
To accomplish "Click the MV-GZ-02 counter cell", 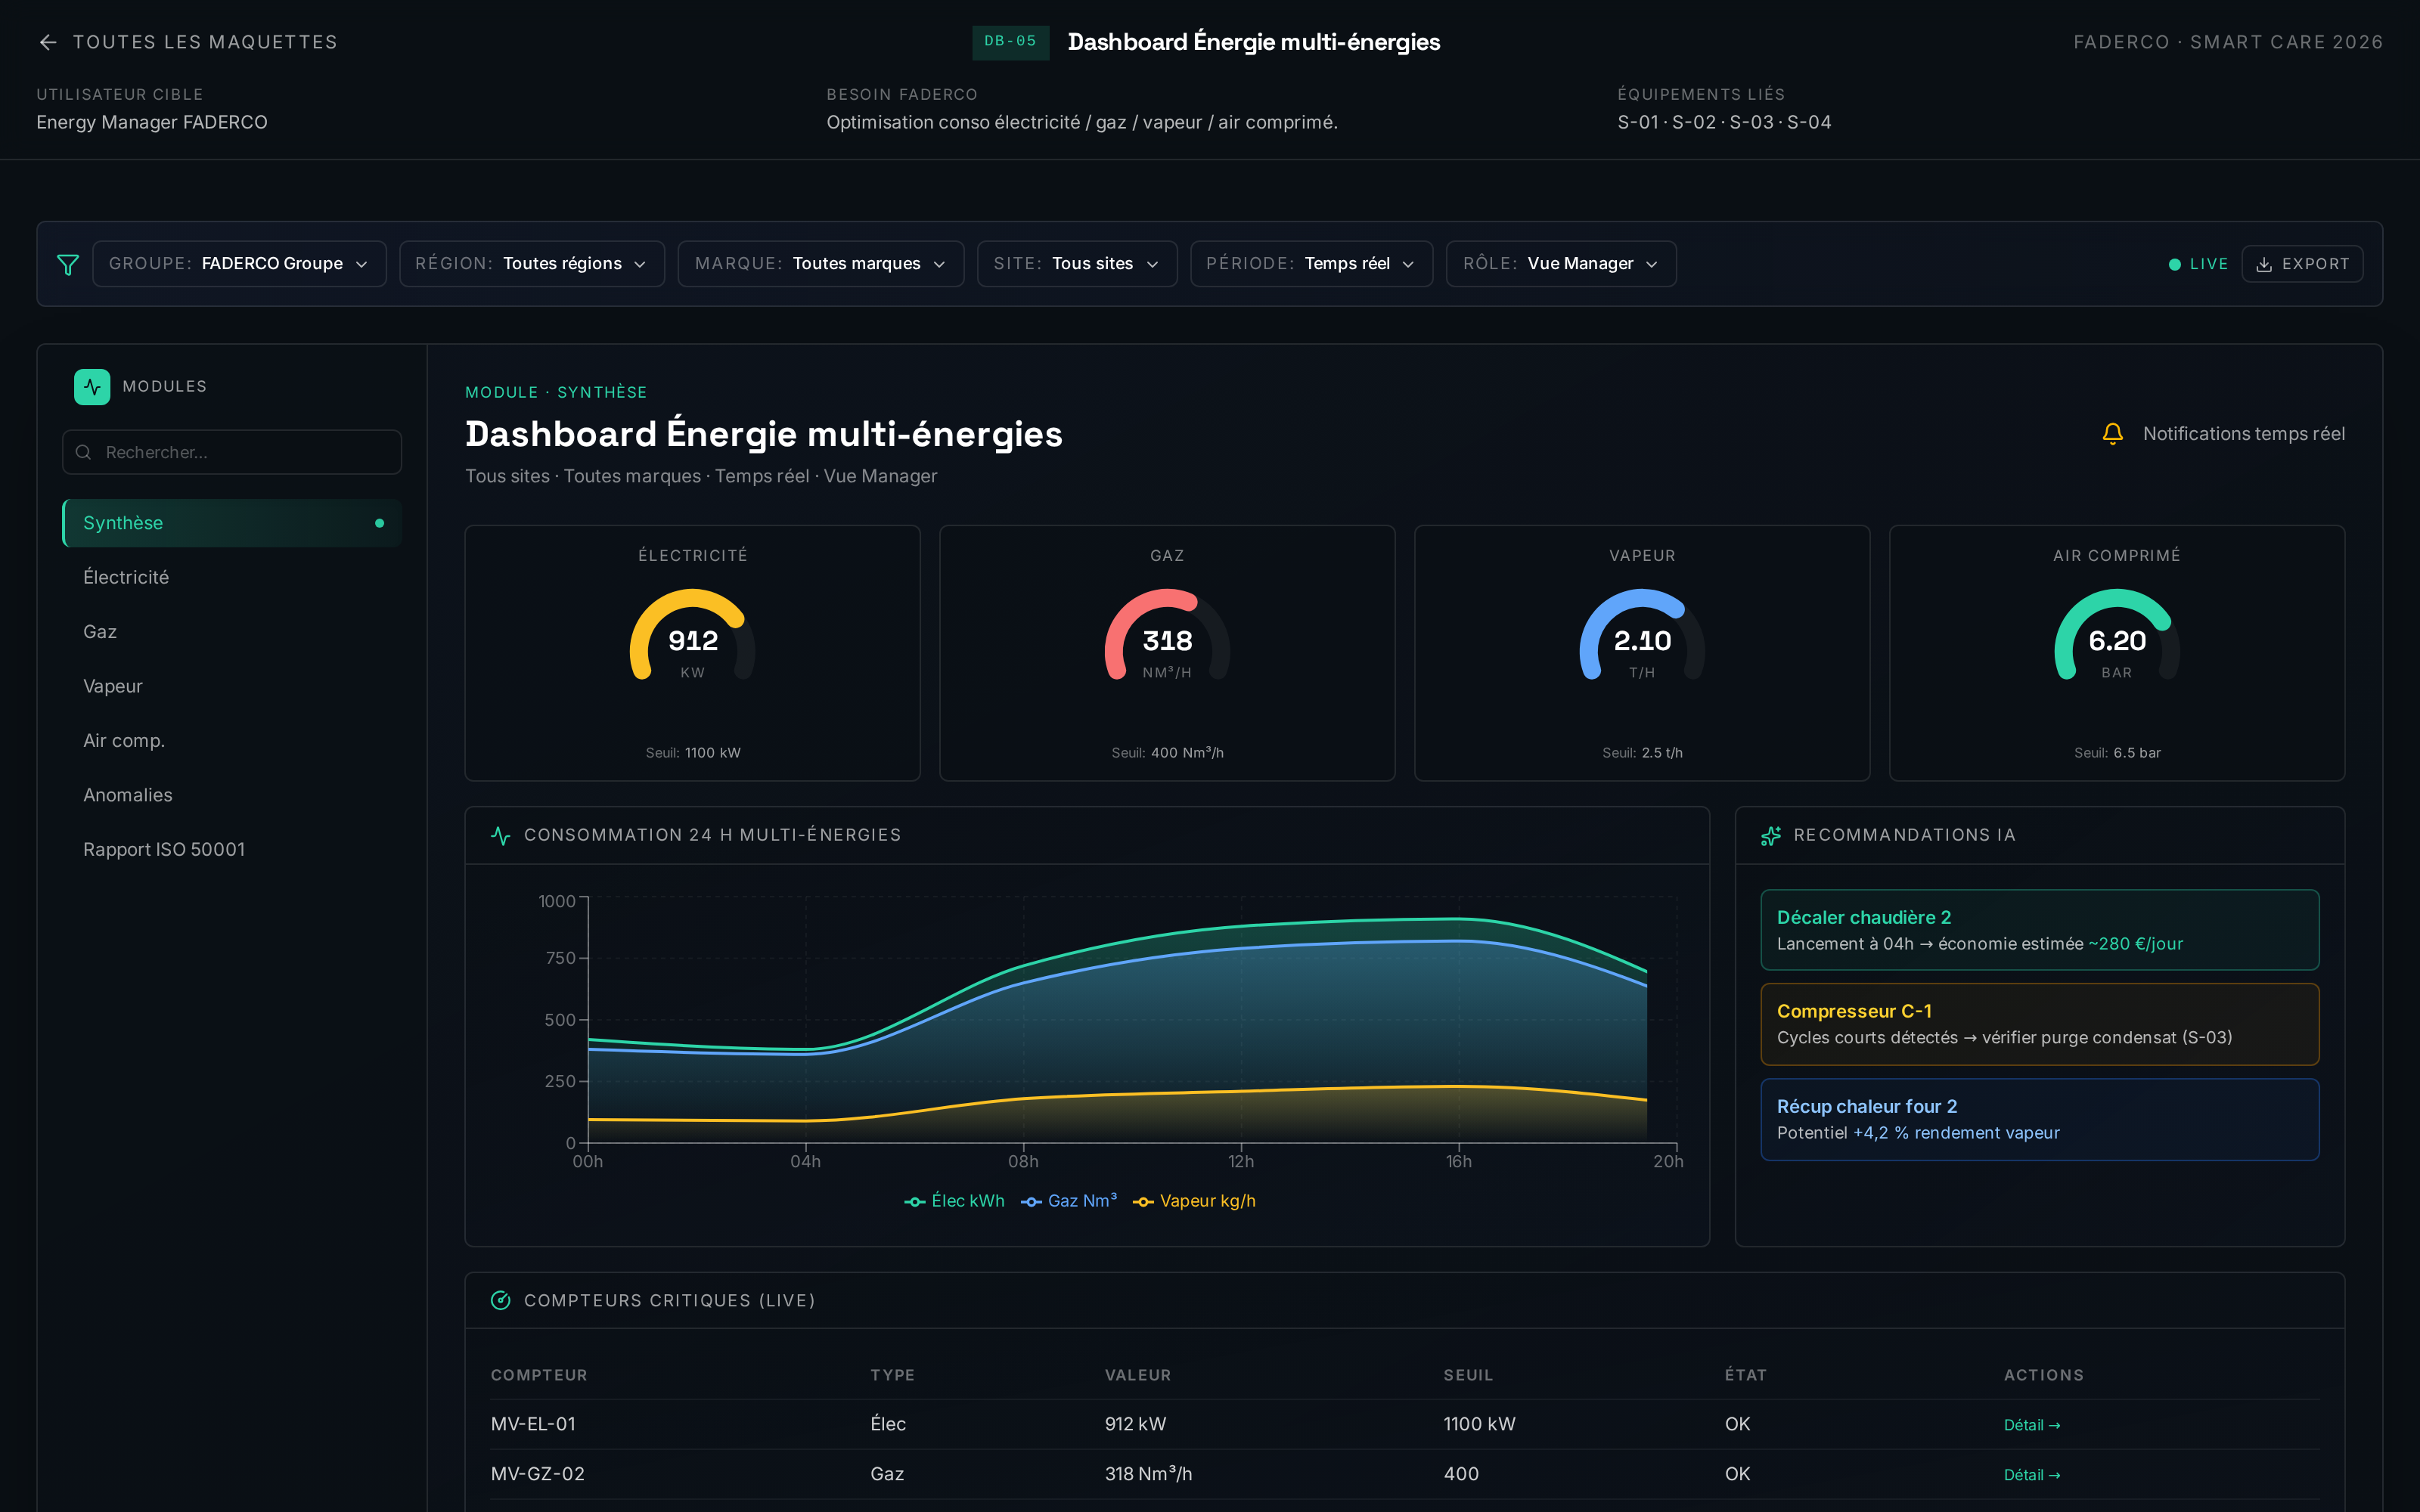I will click(538, 1474).
